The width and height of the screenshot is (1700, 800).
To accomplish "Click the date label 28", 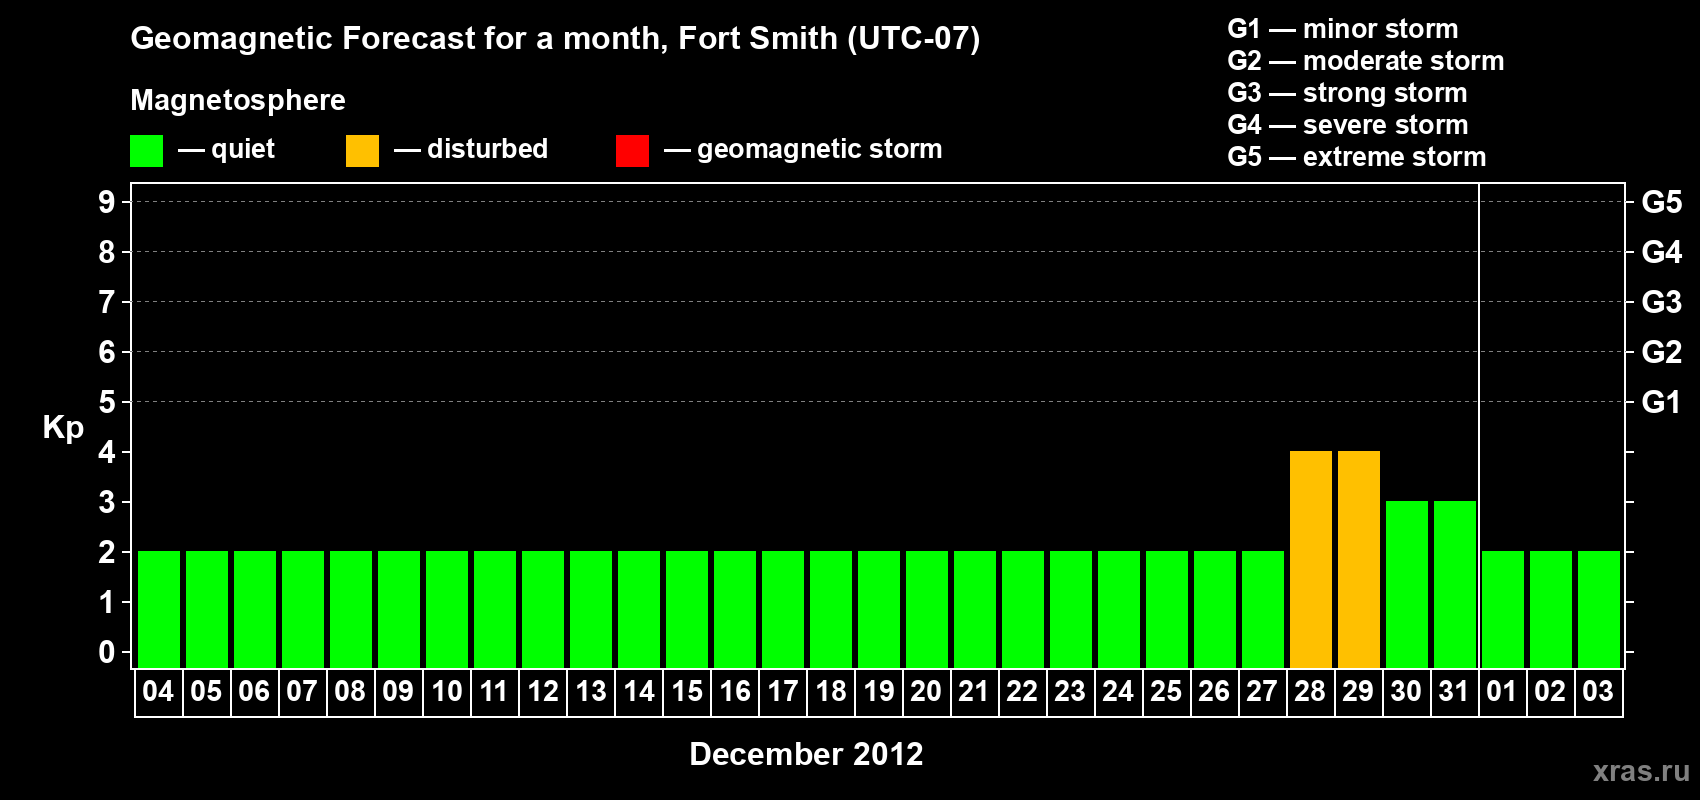I will 1310,691.
